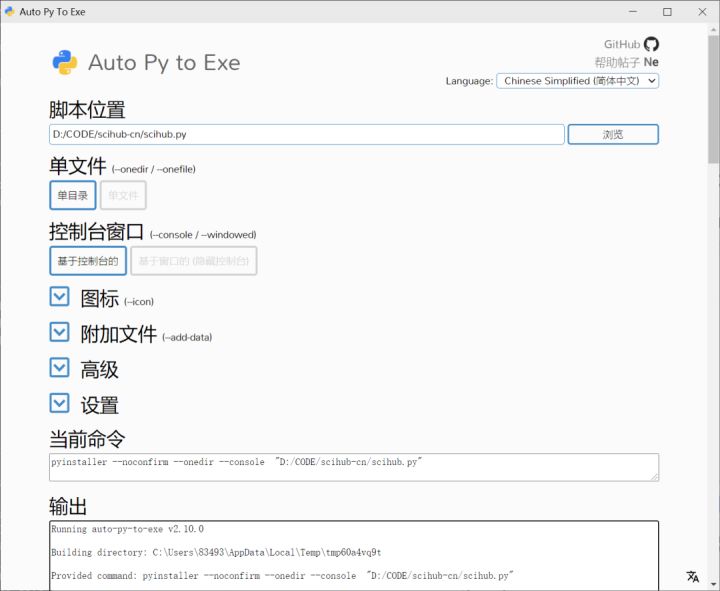Click the app icon in the title bar
The width and height of the screenshot is (720, 591).
[9, 11]
